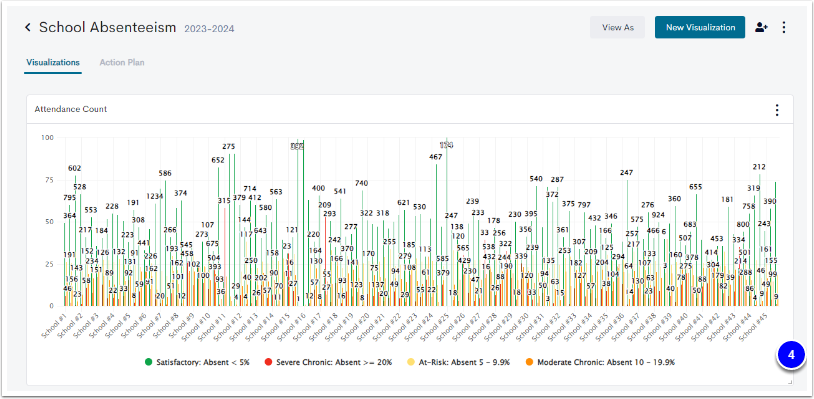The image size is (814, 399).
Task: Click the 2023-2024 year label
Action: pyautogui.click(x=209, y=29)
